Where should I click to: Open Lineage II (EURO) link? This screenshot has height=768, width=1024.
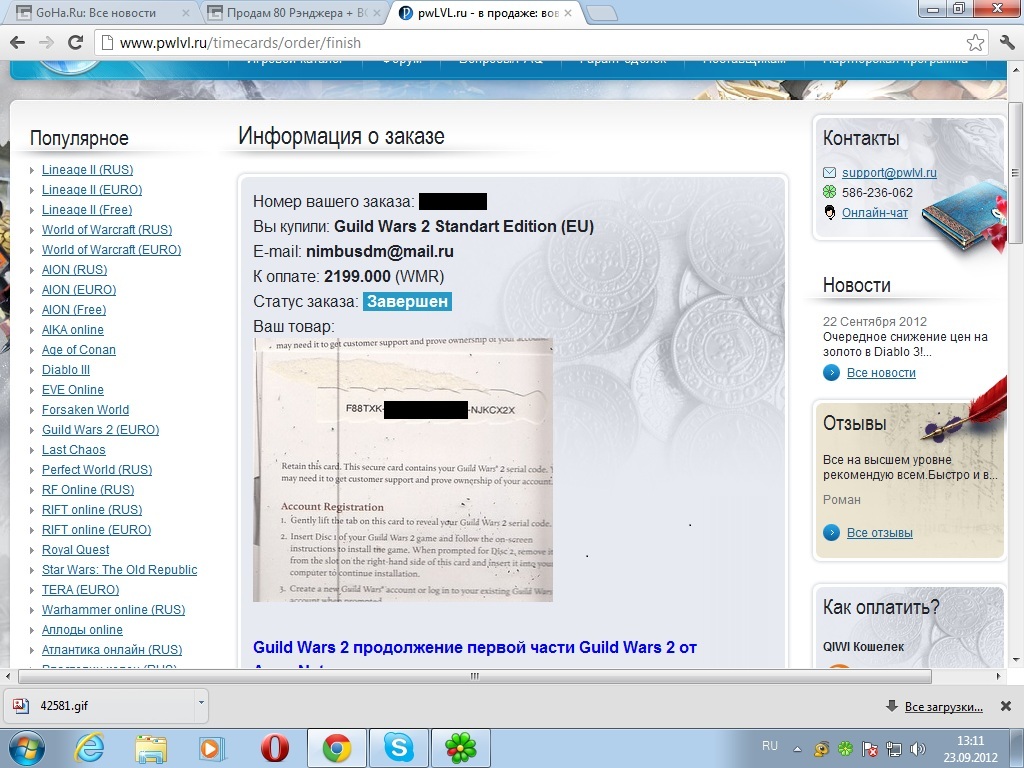click(x=92, y=190)
